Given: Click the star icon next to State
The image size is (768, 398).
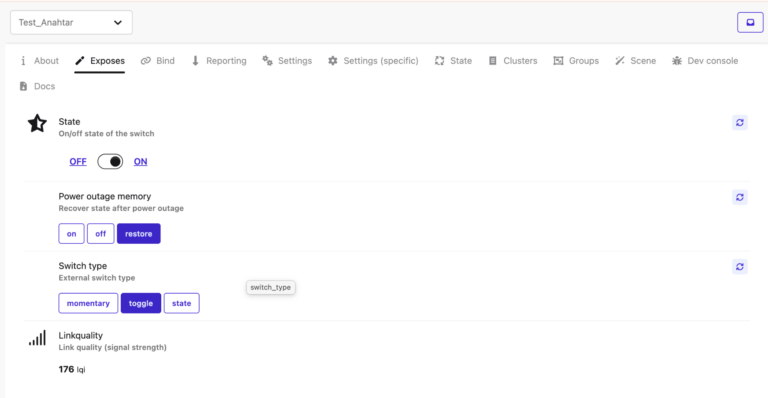Looking at the screenshot, I should click(37, 123).
